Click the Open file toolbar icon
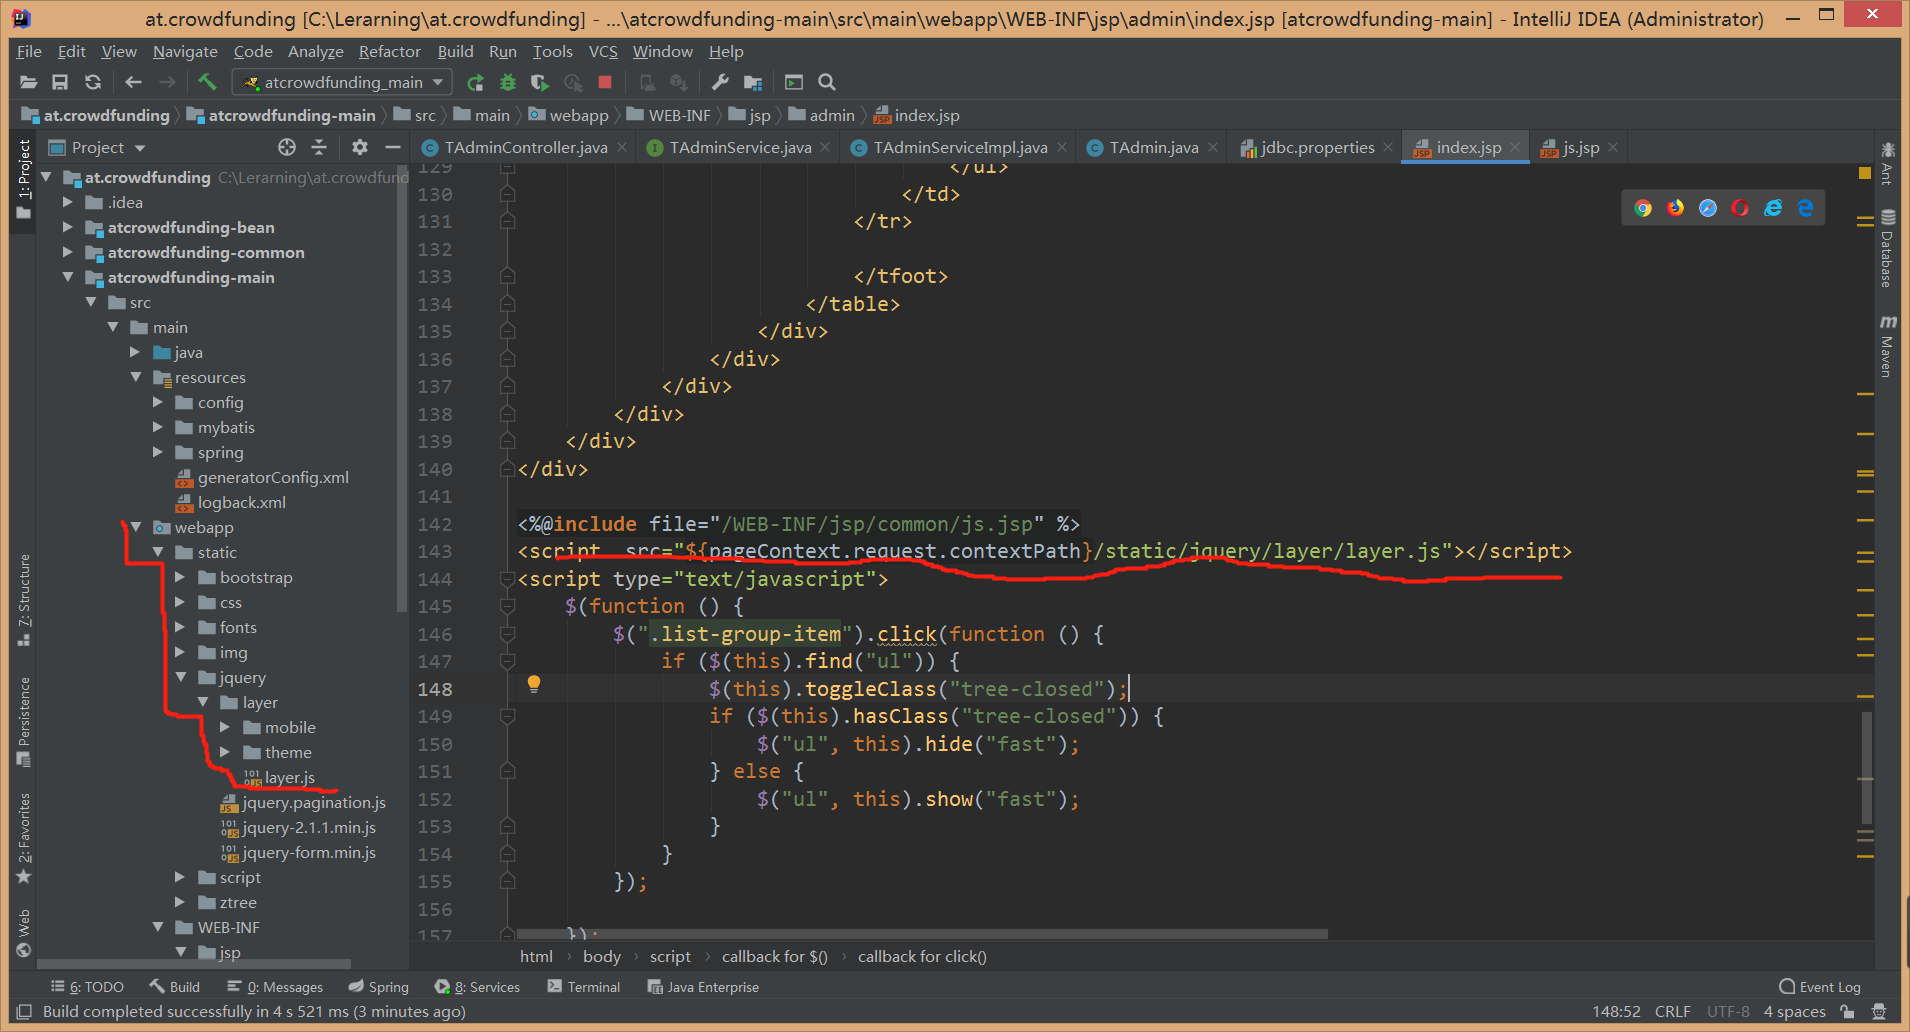Image resolution: width=1910 pixels, height=1032 pixels. pyautogui.click(x=28, y=82)
